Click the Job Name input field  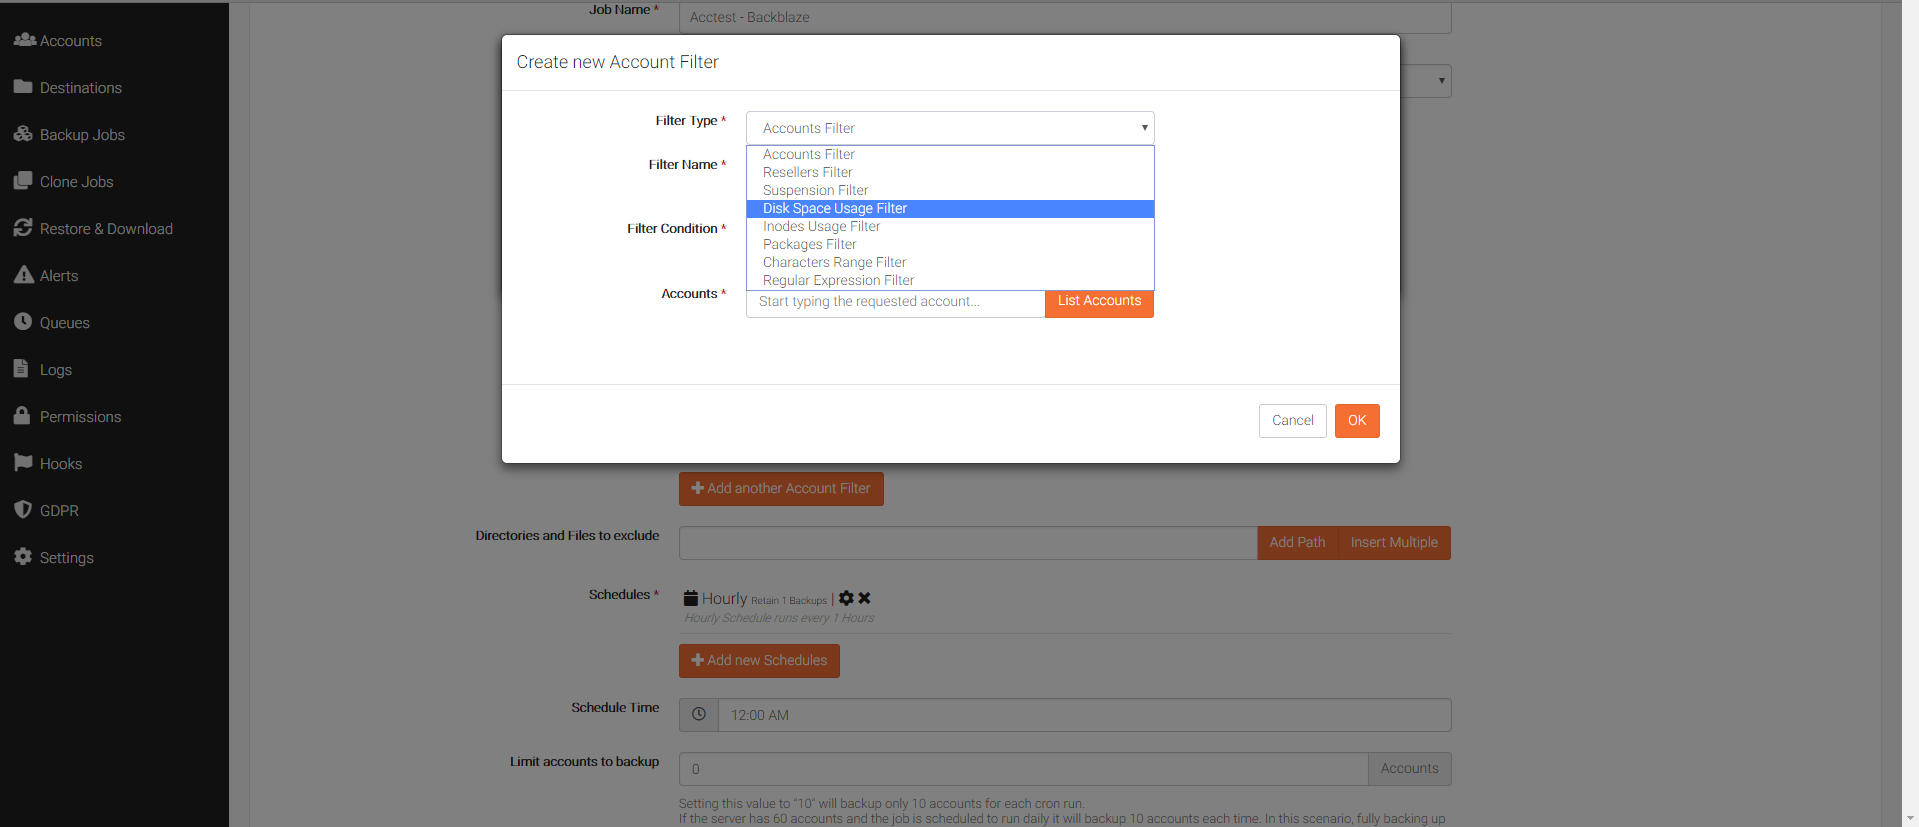tap(1065, 17)
